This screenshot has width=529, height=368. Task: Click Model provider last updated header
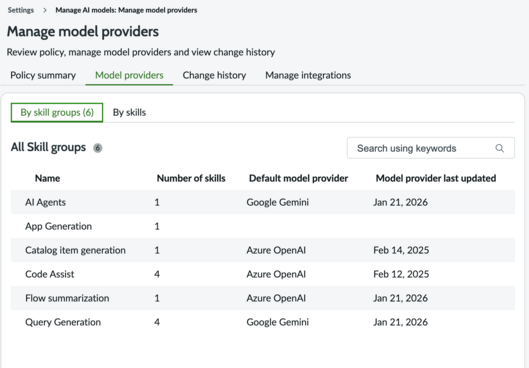click(x=436, y=178)
